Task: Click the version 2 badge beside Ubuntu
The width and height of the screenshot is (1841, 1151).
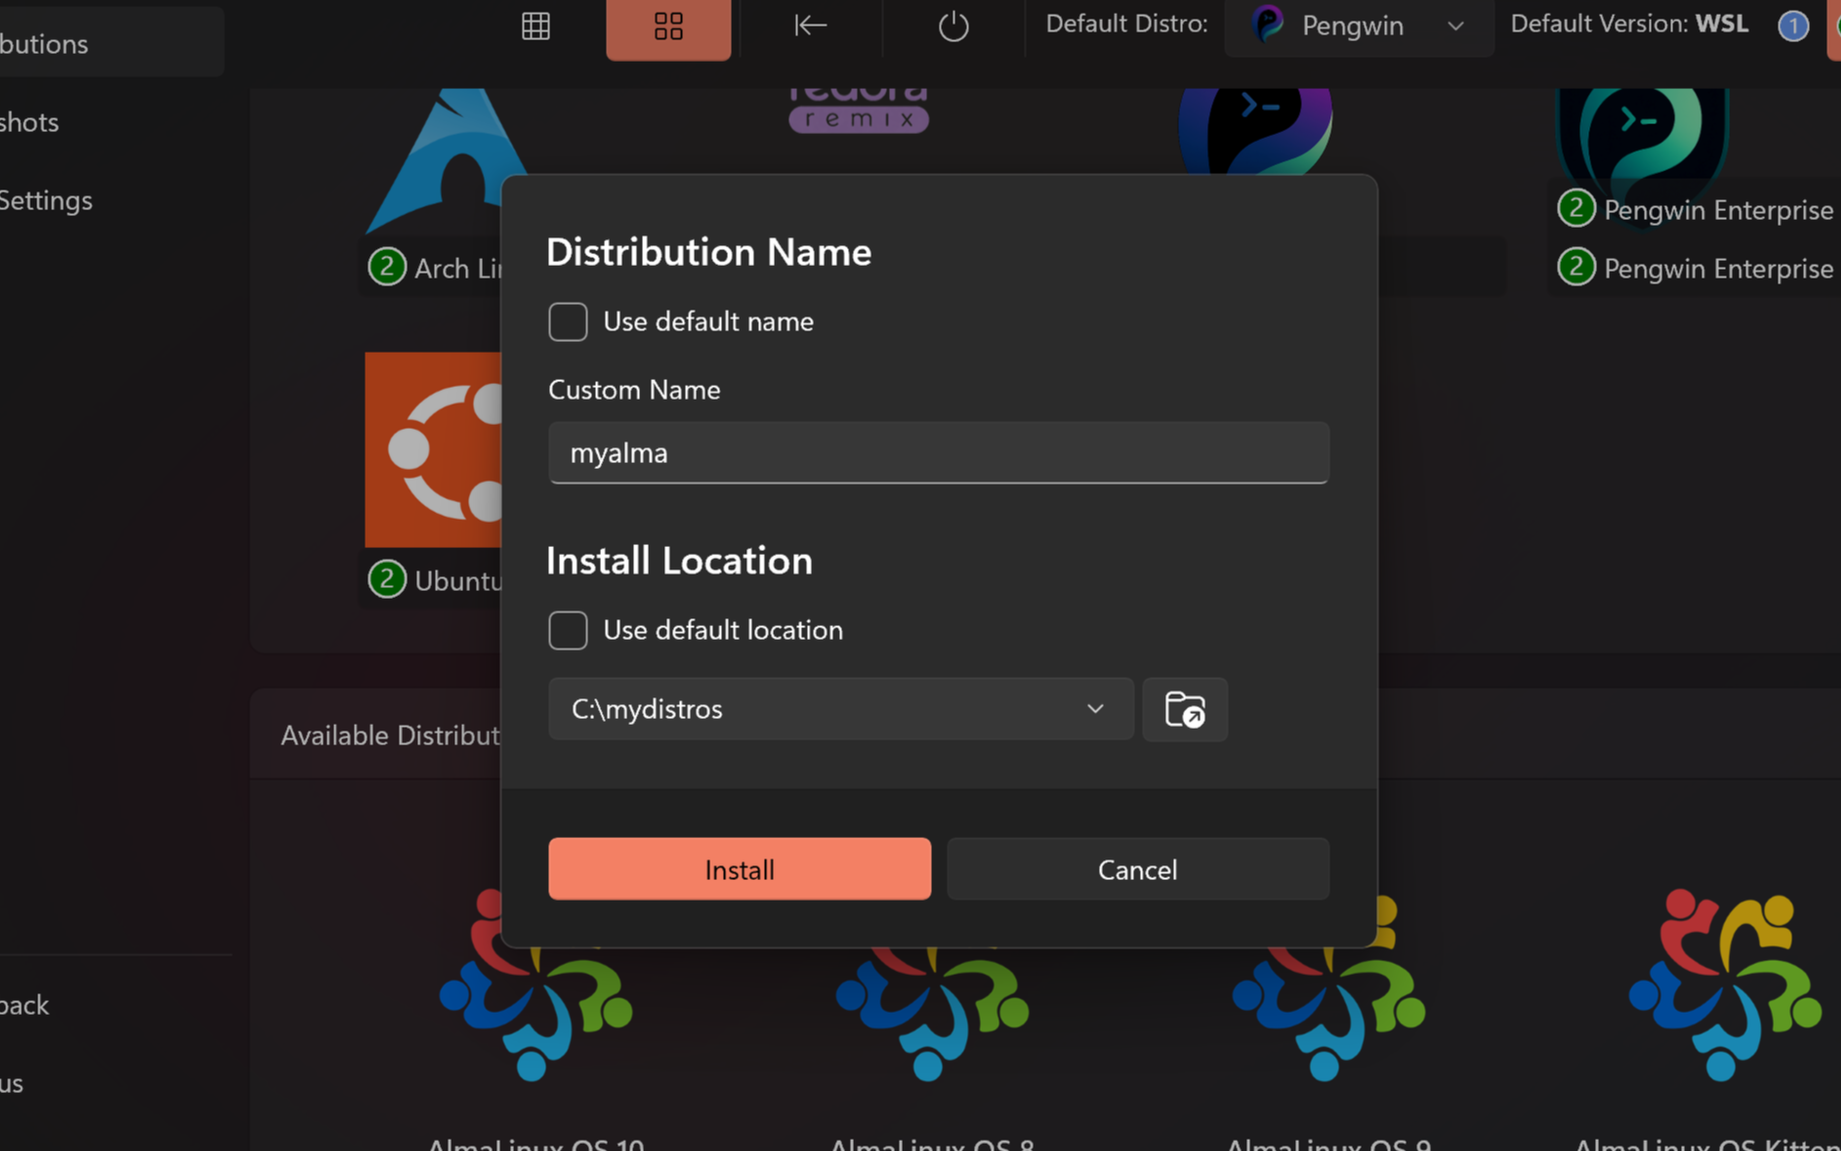Action: coord(387,579)
